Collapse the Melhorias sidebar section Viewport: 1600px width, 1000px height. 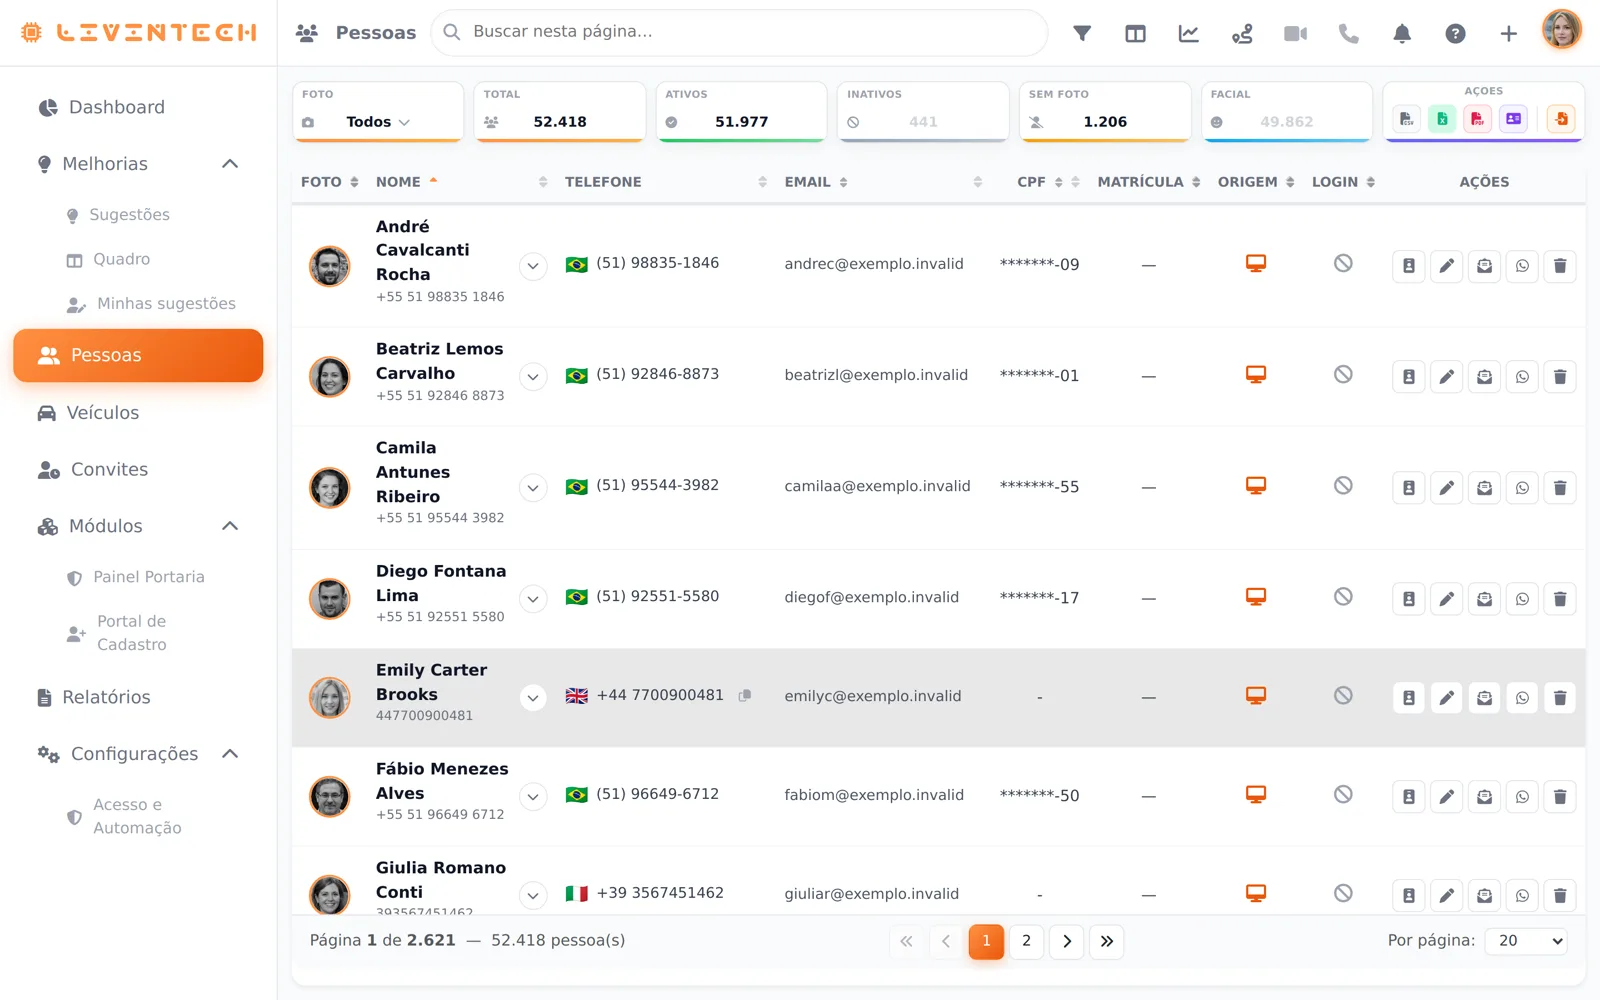click(x=230, y=164)
